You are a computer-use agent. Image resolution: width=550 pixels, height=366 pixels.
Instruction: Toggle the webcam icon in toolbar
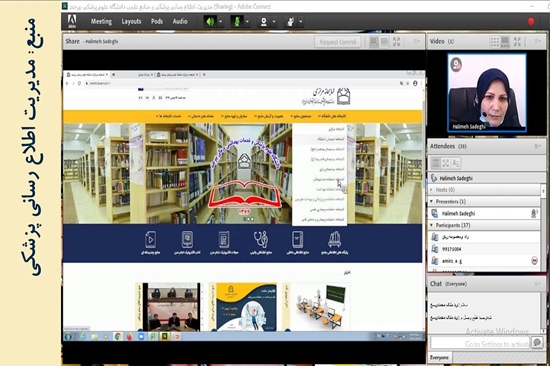pyautogui.click(x=263, y=22)
